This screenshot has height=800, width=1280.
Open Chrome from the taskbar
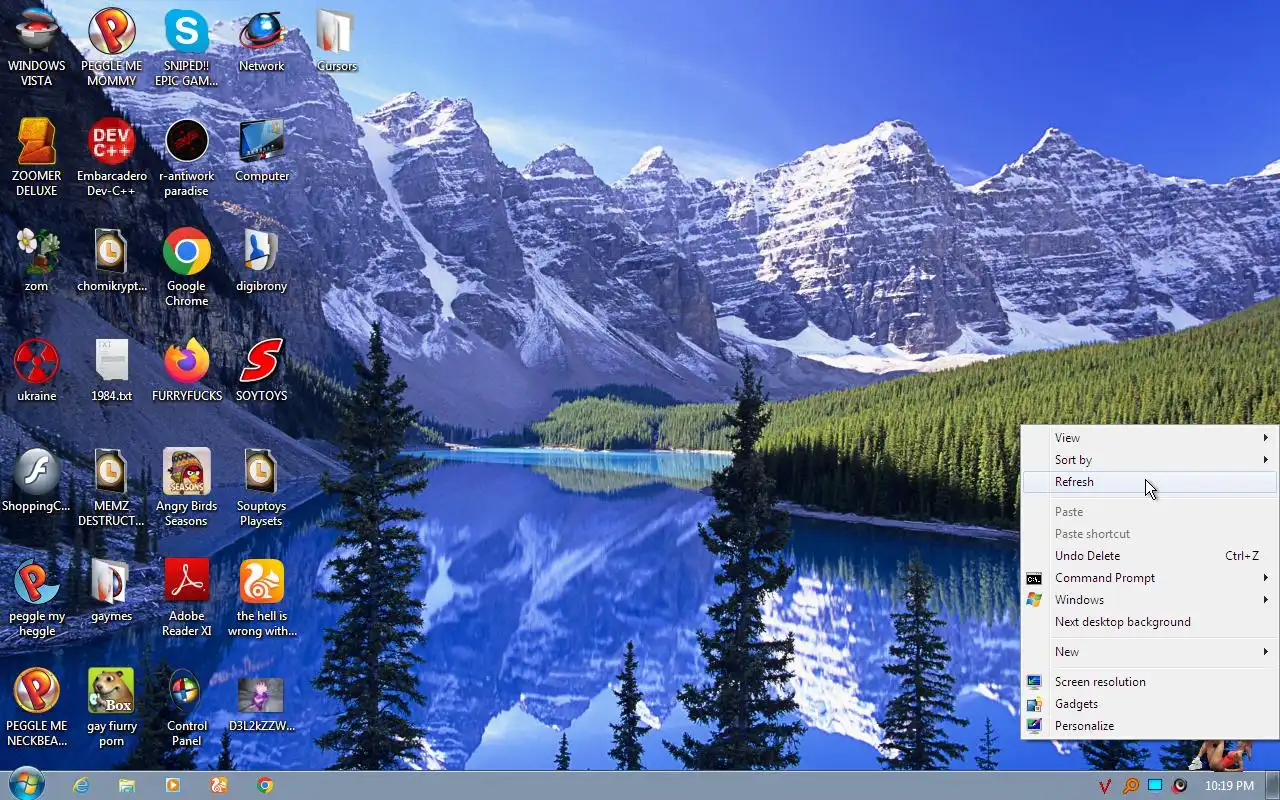click(265, 785)
